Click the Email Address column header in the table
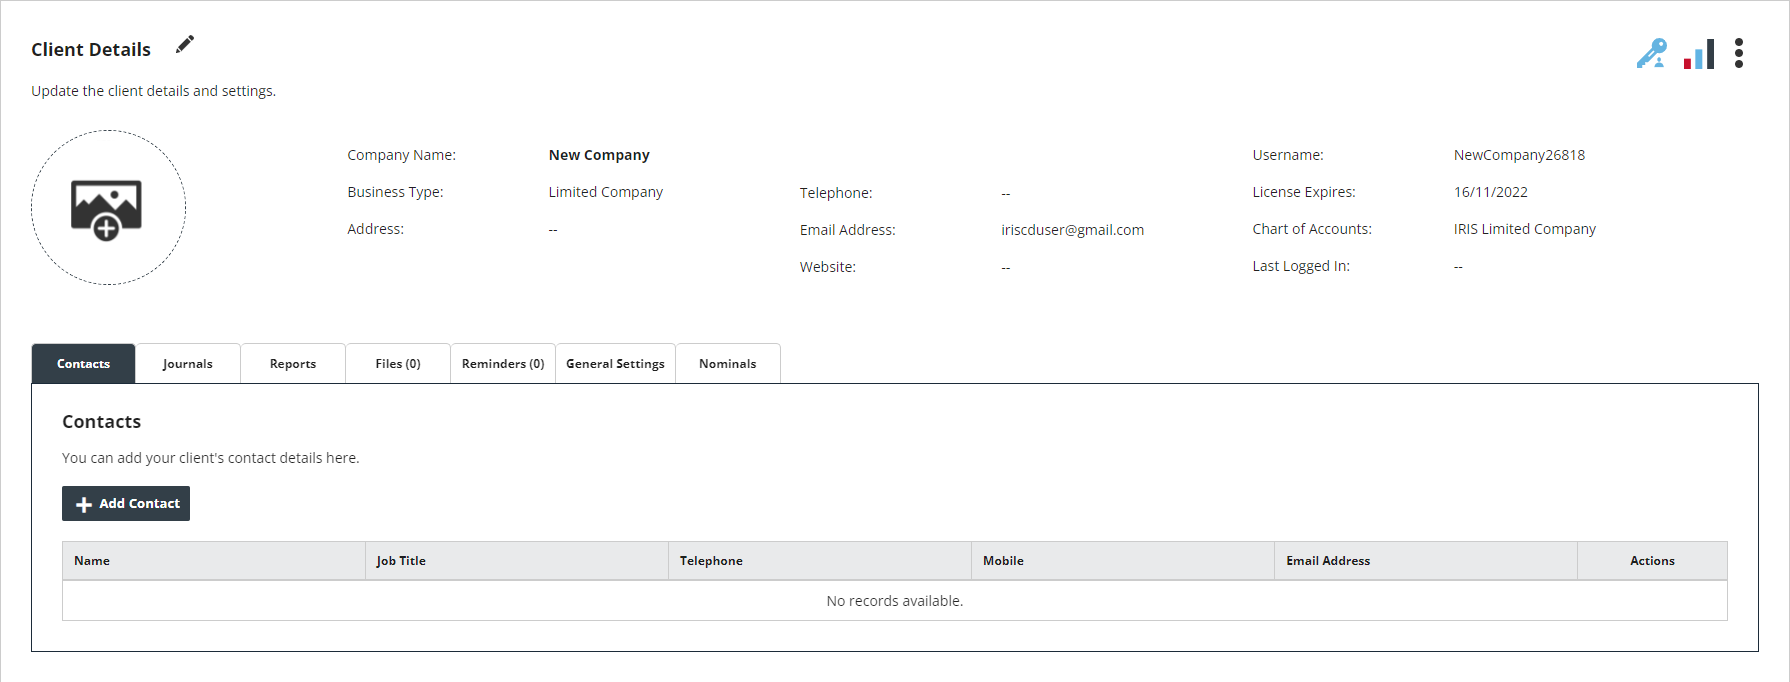The height and width of the screenshot is (682, 1790). tap(1328, 561)
